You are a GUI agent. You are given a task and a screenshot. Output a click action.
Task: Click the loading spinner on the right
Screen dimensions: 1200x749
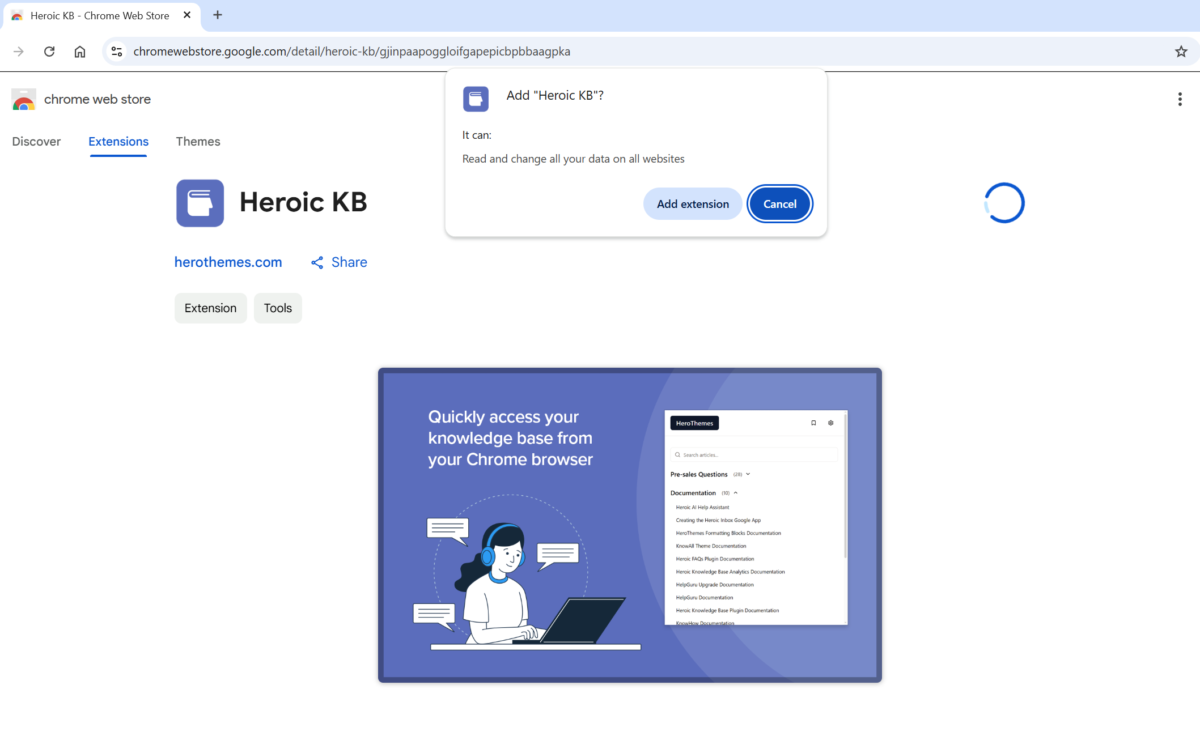[x=1004, y=202]
